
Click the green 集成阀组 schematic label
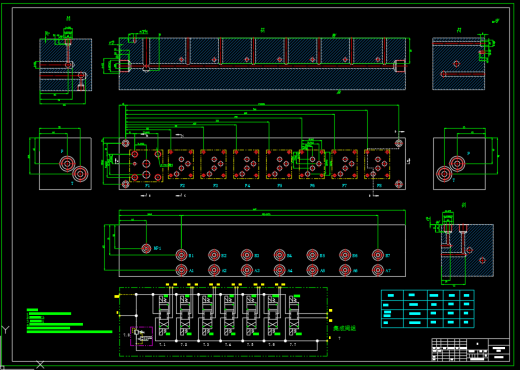[x=345, y=328]
